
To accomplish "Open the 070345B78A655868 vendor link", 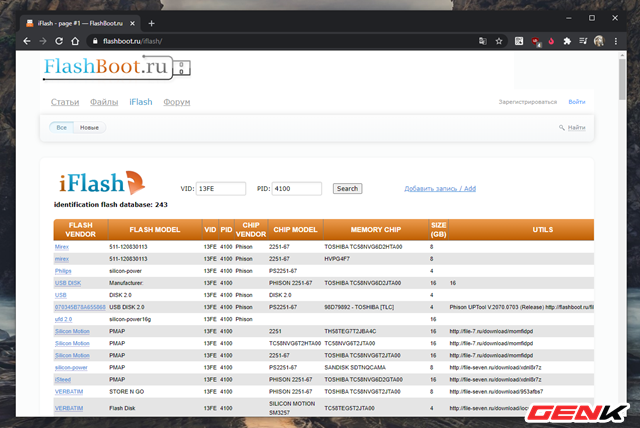I will [x=80, y=307].
